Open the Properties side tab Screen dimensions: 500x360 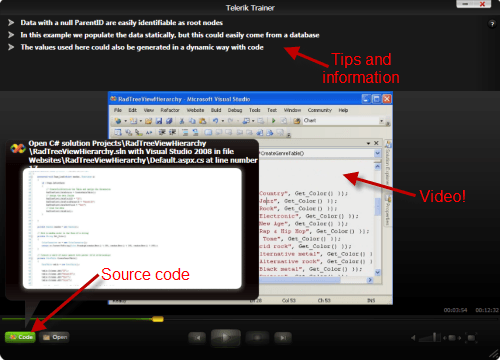tap(388, 210)
